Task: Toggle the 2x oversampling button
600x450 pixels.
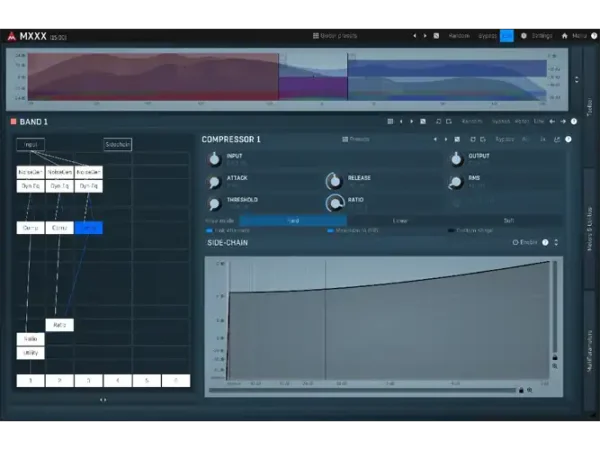Action: coord(543,139)
